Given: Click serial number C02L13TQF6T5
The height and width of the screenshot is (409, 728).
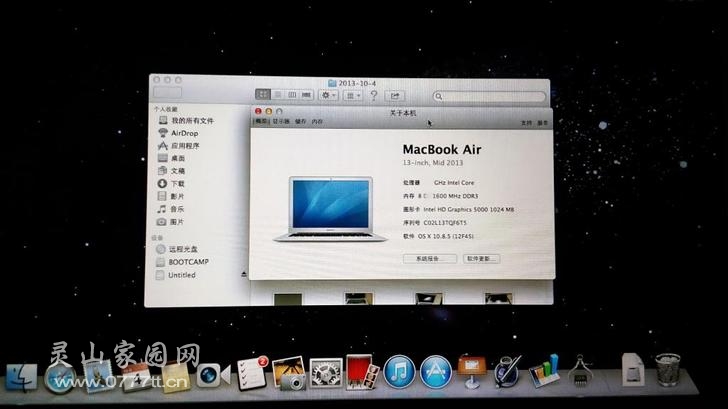Looking at the screenshot, I should point(445,223).
